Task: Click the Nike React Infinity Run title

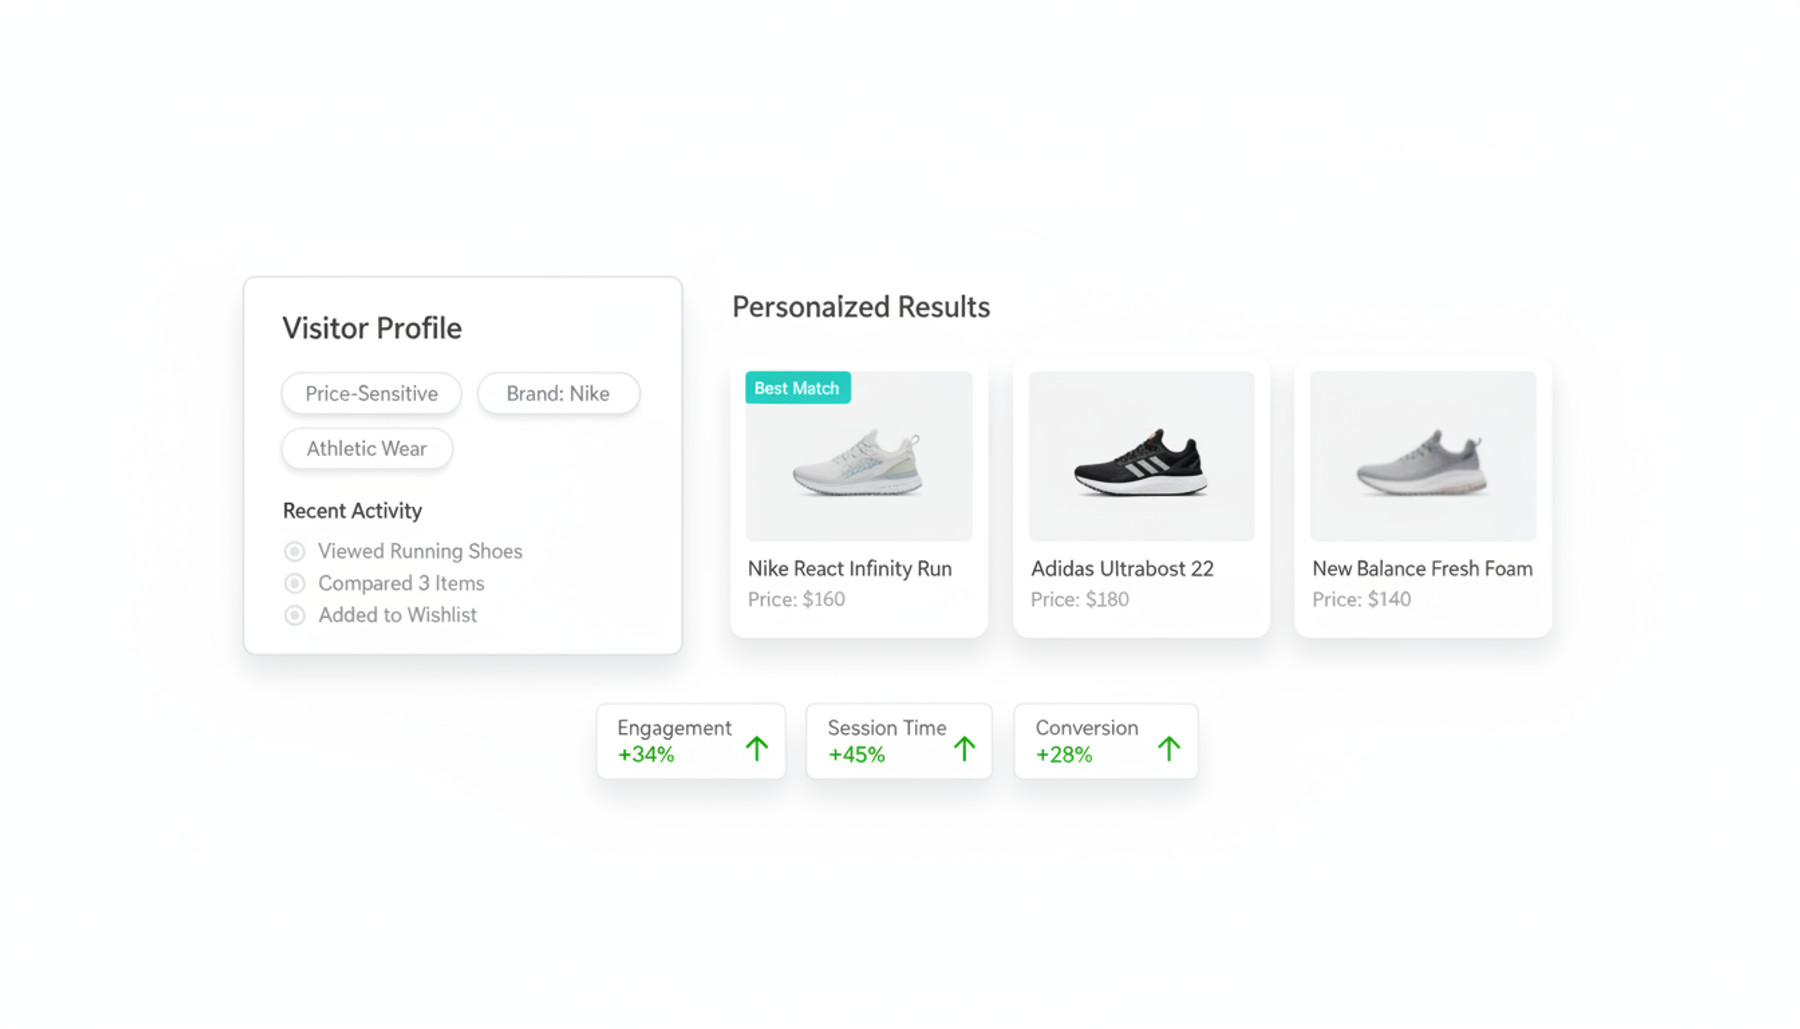Action: point(849,568)
